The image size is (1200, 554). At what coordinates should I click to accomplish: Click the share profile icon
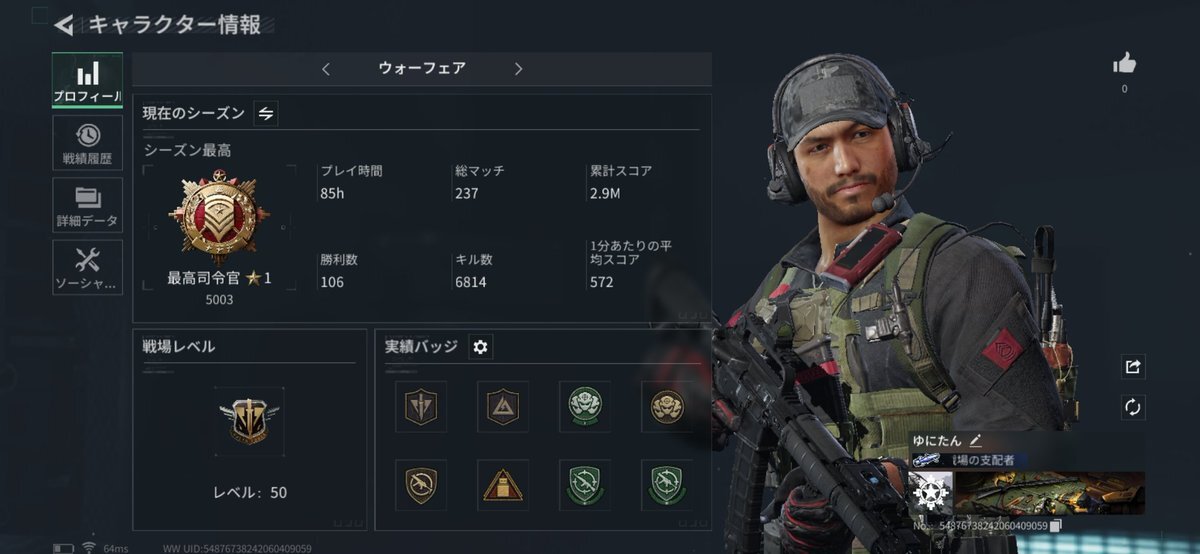point(1133,366)
